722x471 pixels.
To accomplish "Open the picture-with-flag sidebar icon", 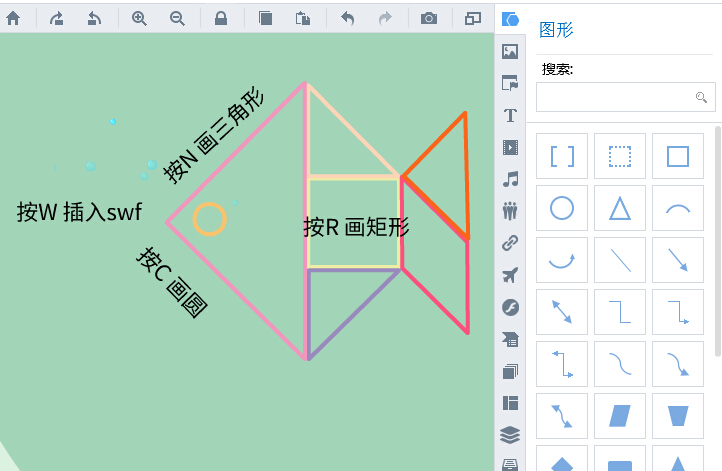I will 510,83.
